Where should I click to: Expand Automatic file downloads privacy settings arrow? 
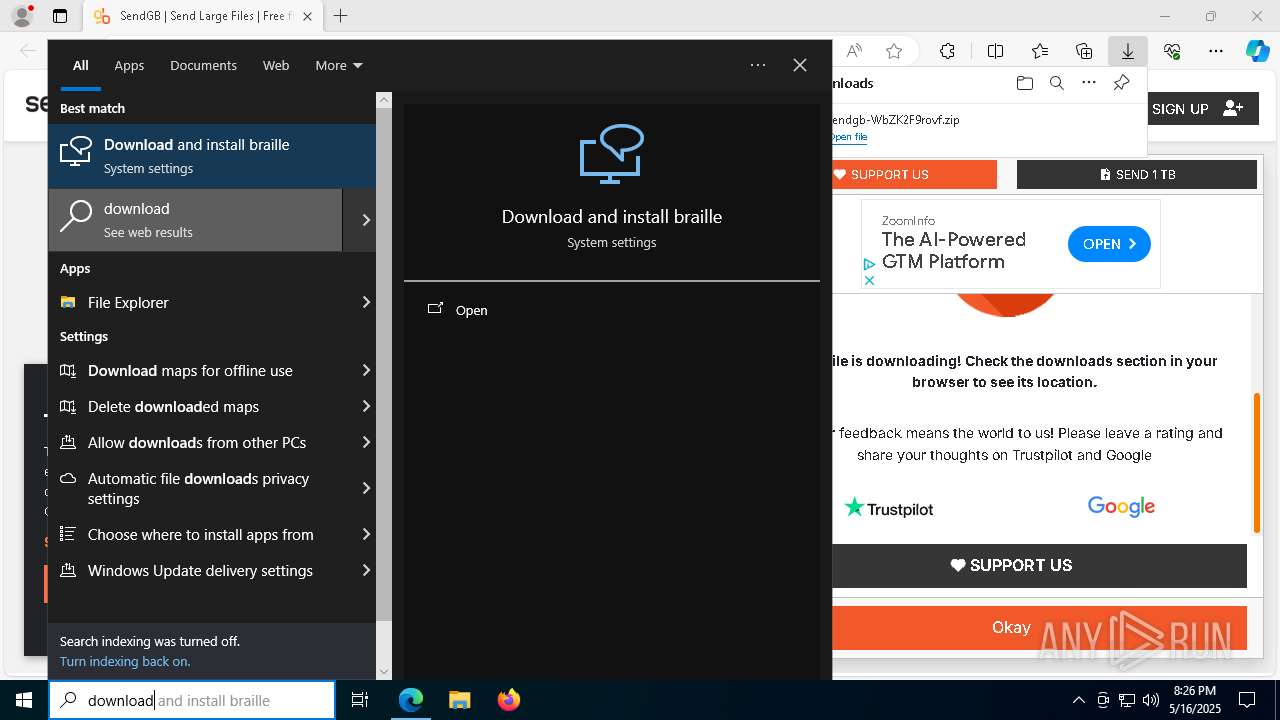366,488
